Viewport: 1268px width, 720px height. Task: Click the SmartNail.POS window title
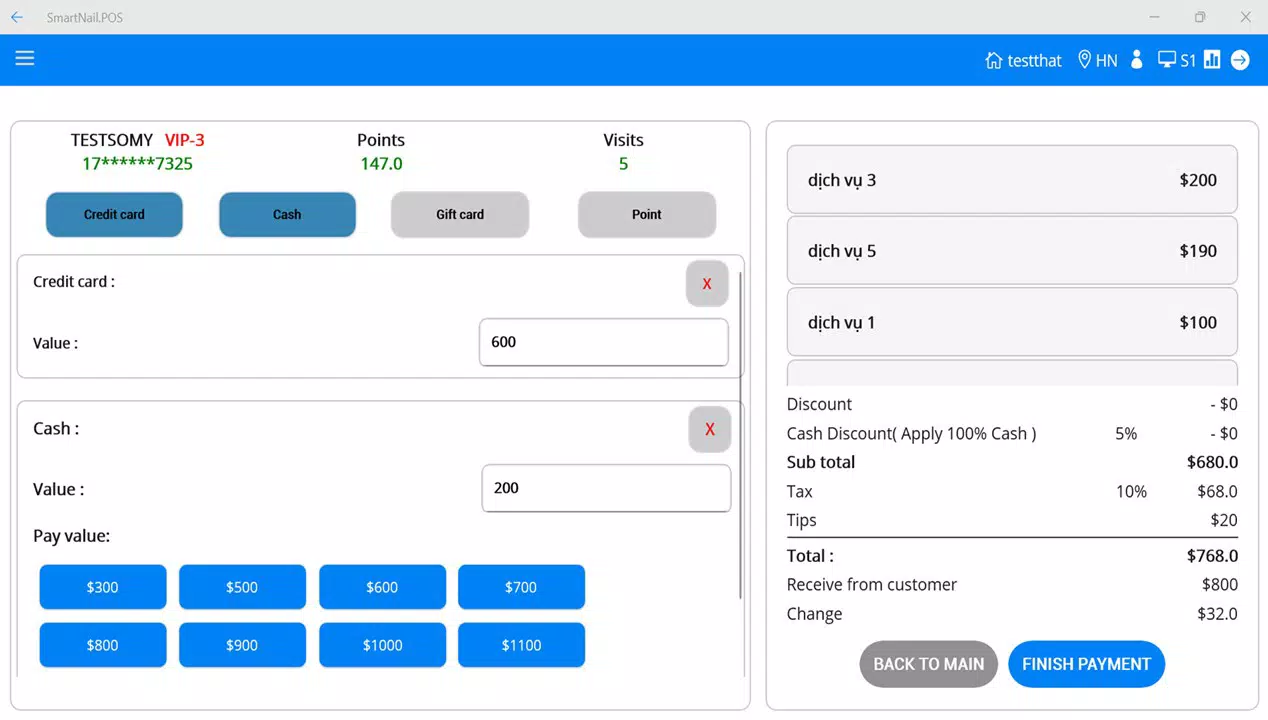point(85,18)
